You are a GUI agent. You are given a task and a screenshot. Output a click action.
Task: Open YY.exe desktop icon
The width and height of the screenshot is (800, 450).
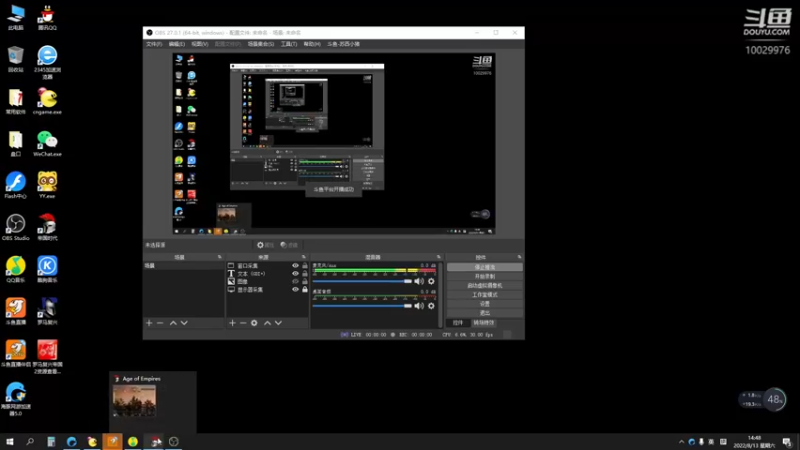(47, 185)
